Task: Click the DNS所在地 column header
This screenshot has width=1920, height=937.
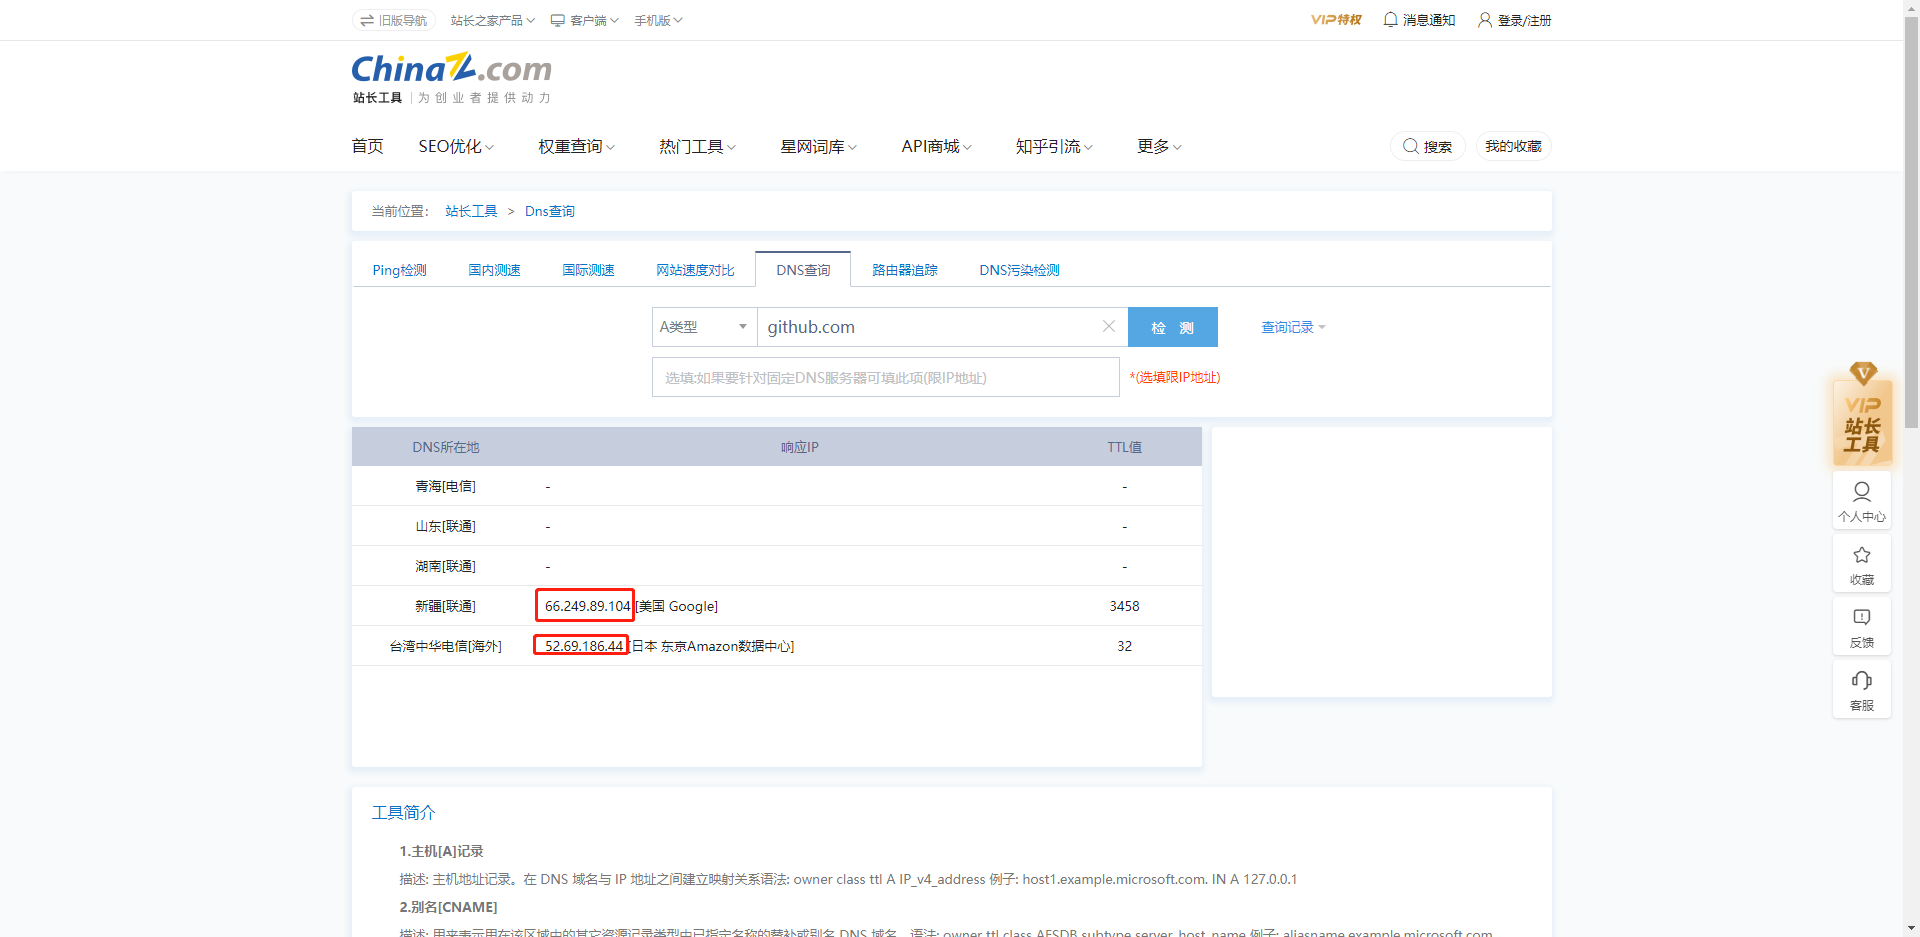Action: click(x=445, y=447)
